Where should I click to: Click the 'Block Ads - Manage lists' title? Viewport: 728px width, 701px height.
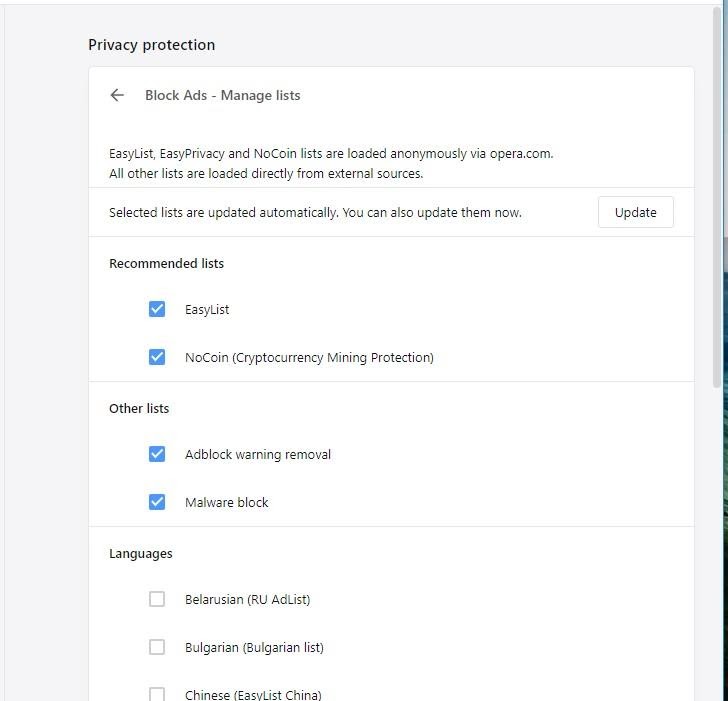[x=222, y=95]
